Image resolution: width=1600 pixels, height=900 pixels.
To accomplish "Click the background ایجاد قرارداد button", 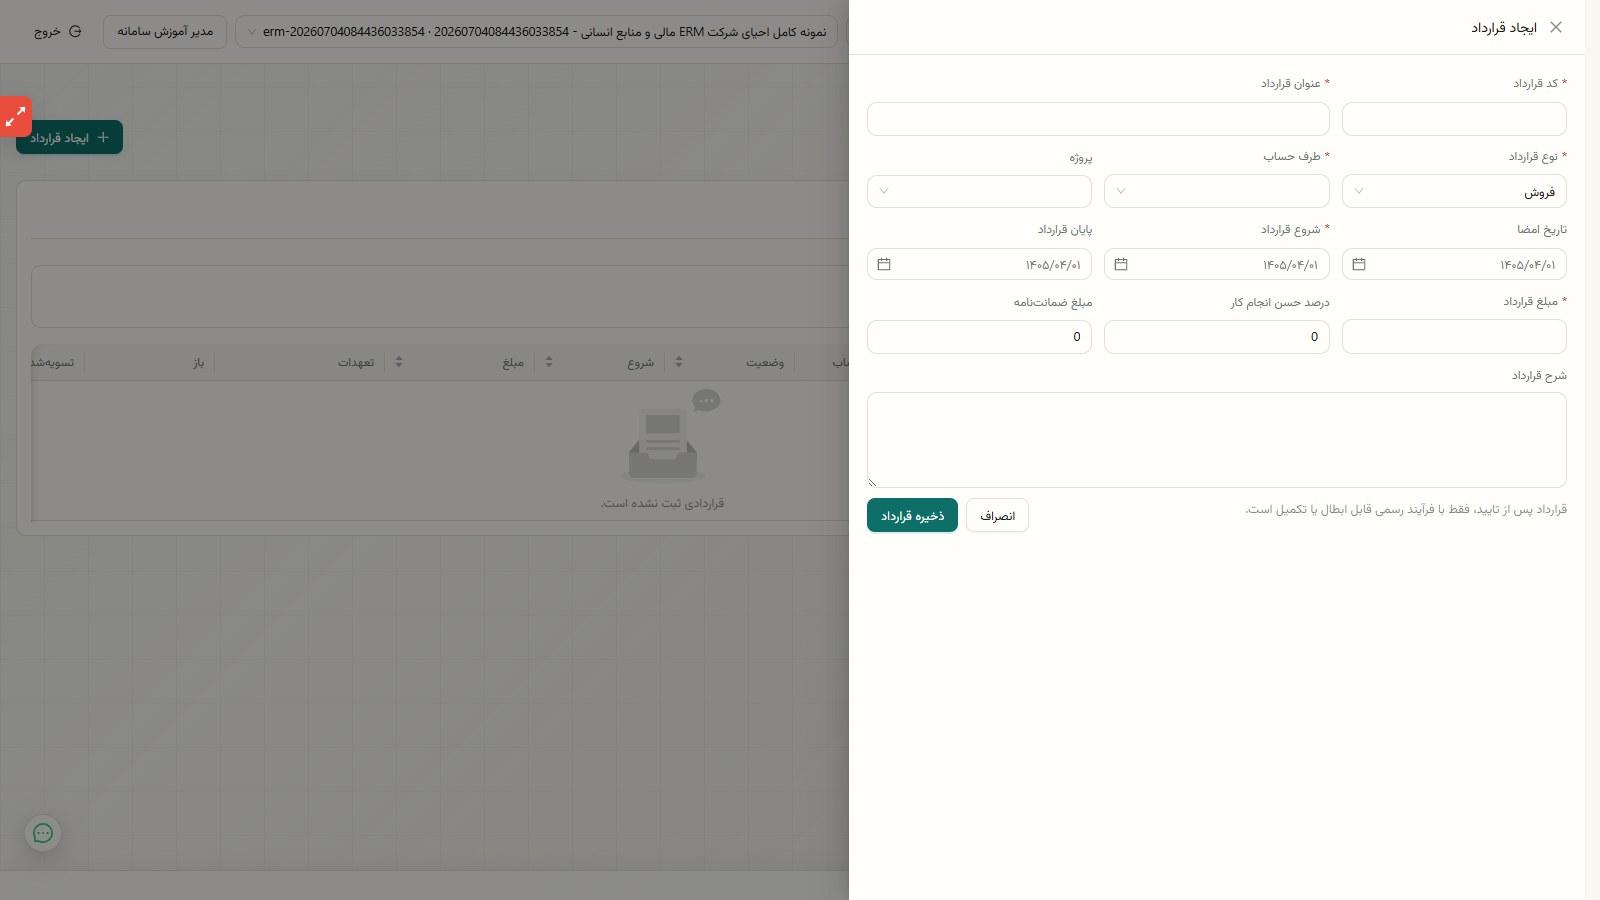I will tap(69, 137).
